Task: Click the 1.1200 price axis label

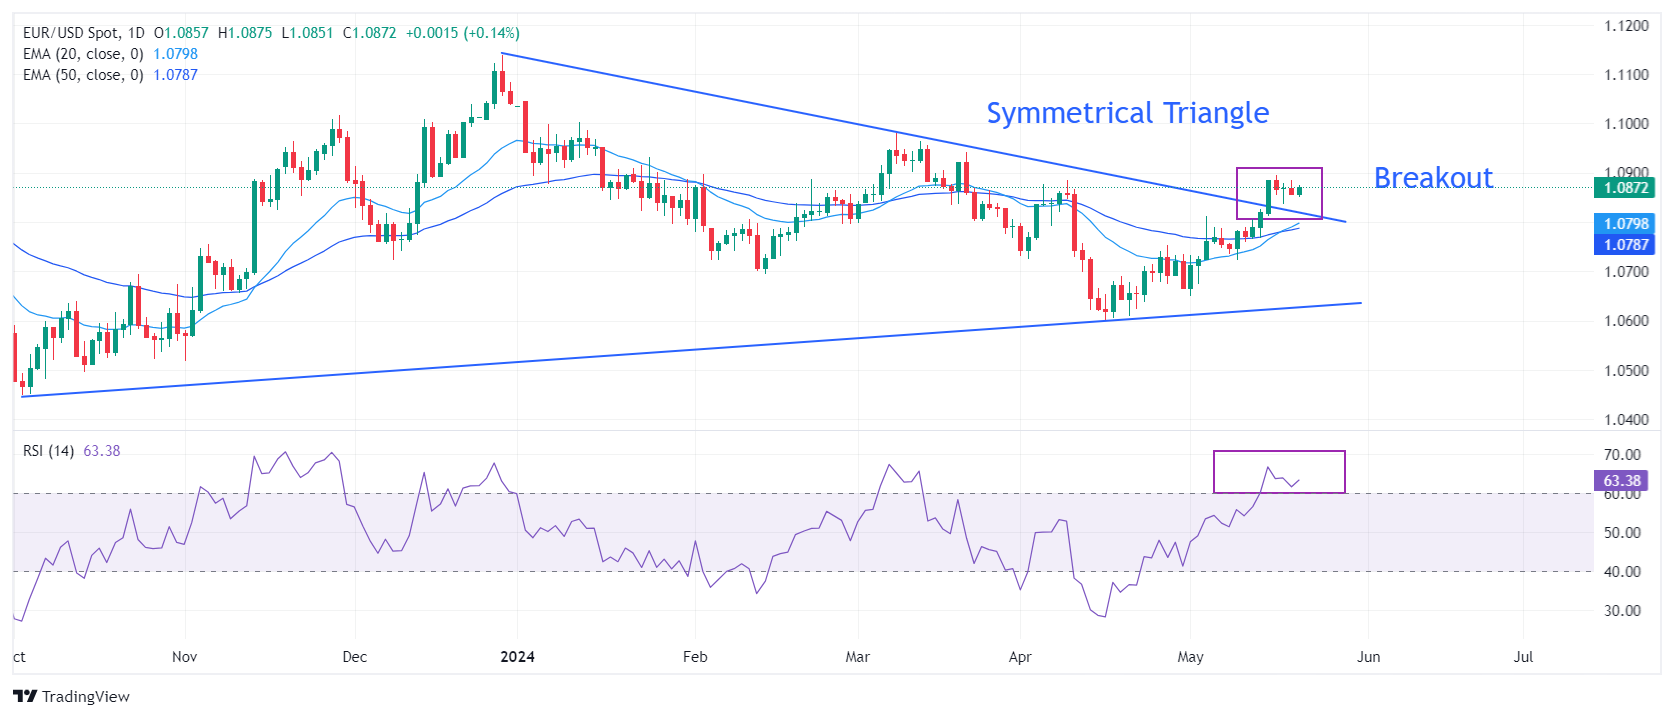Action: point(1626,26)
